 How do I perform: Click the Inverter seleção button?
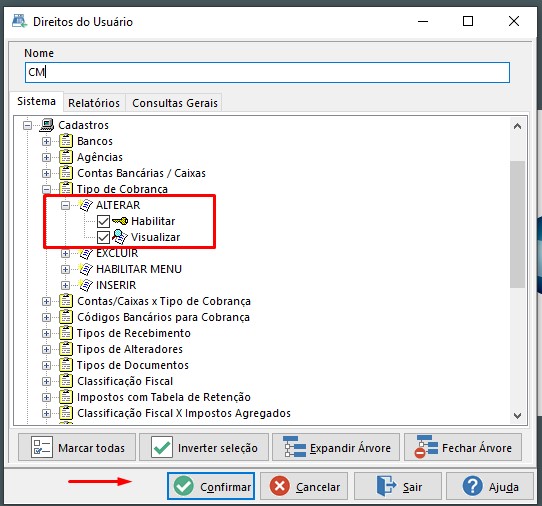tap(204, 448)
